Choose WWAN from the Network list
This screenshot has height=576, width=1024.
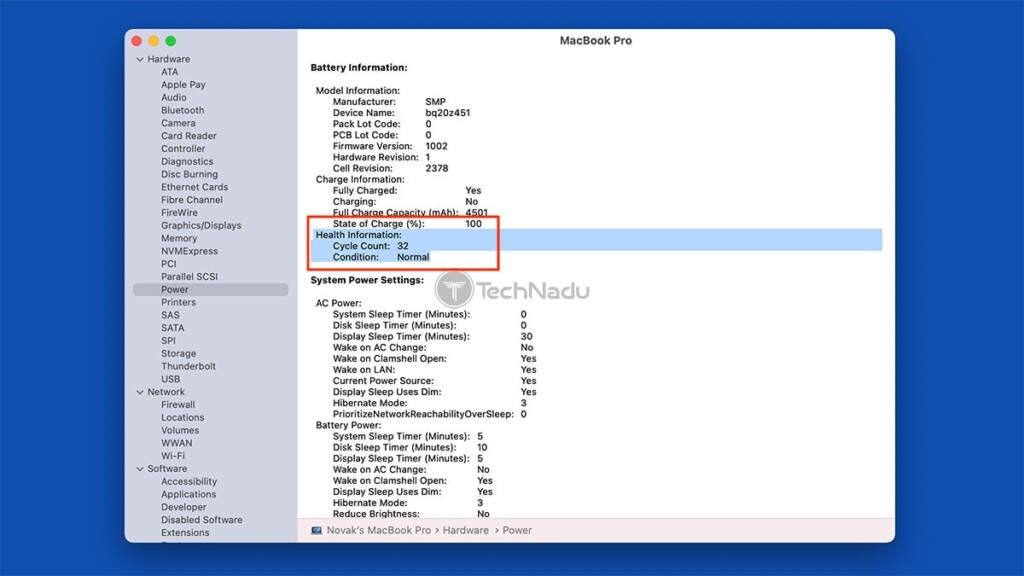[177, 443]
